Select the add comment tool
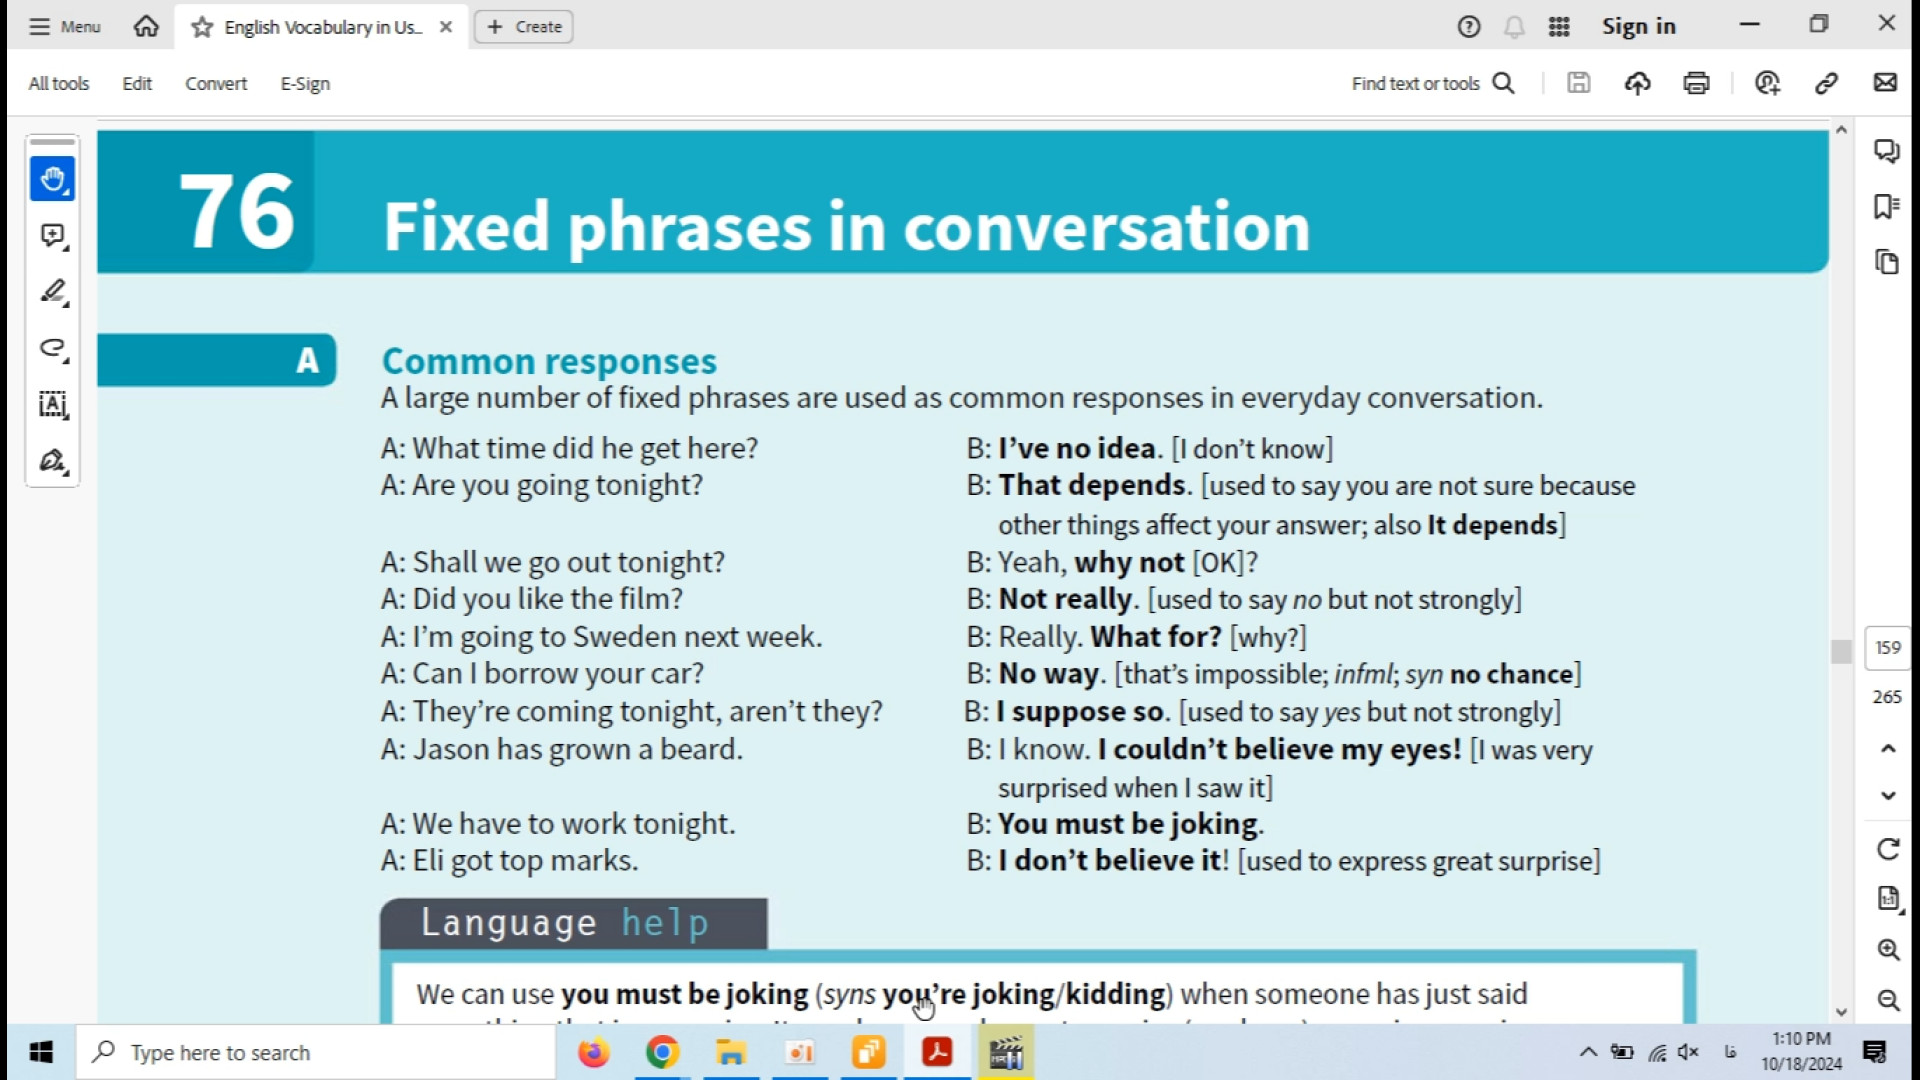 tap(52, 236)
